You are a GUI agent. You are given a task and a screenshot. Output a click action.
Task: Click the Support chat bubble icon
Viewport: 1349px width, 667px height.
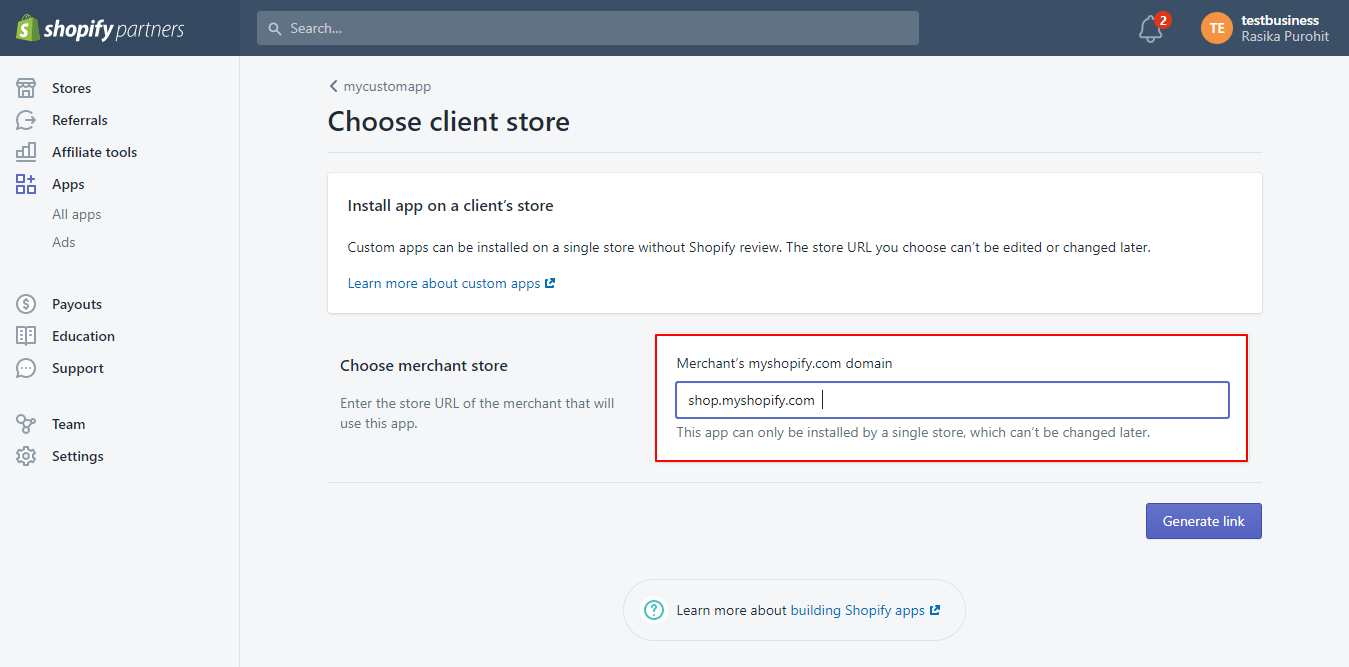pyautogui.click(x=26, y=368)
